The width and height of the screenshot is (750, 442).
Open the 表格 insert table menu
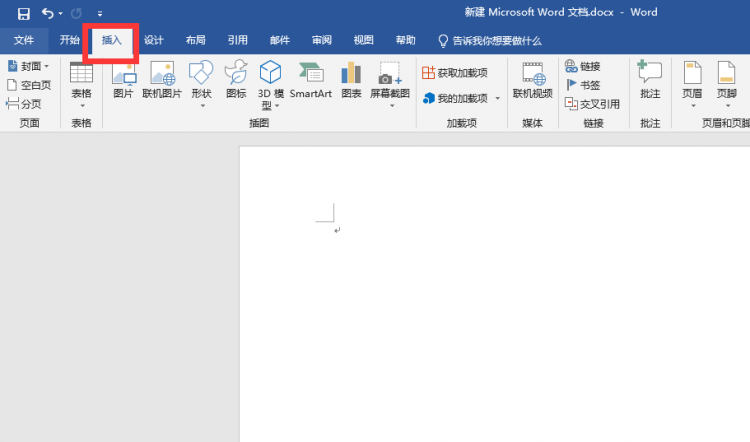[81, 85]
